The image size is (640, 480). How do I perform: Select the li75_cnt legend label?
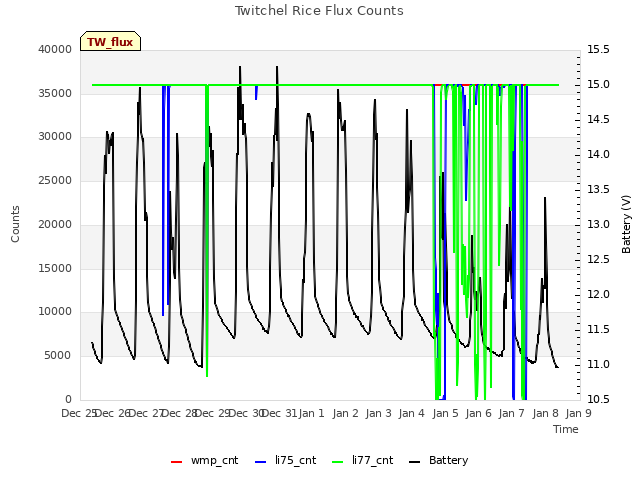[x=296, y=460]
